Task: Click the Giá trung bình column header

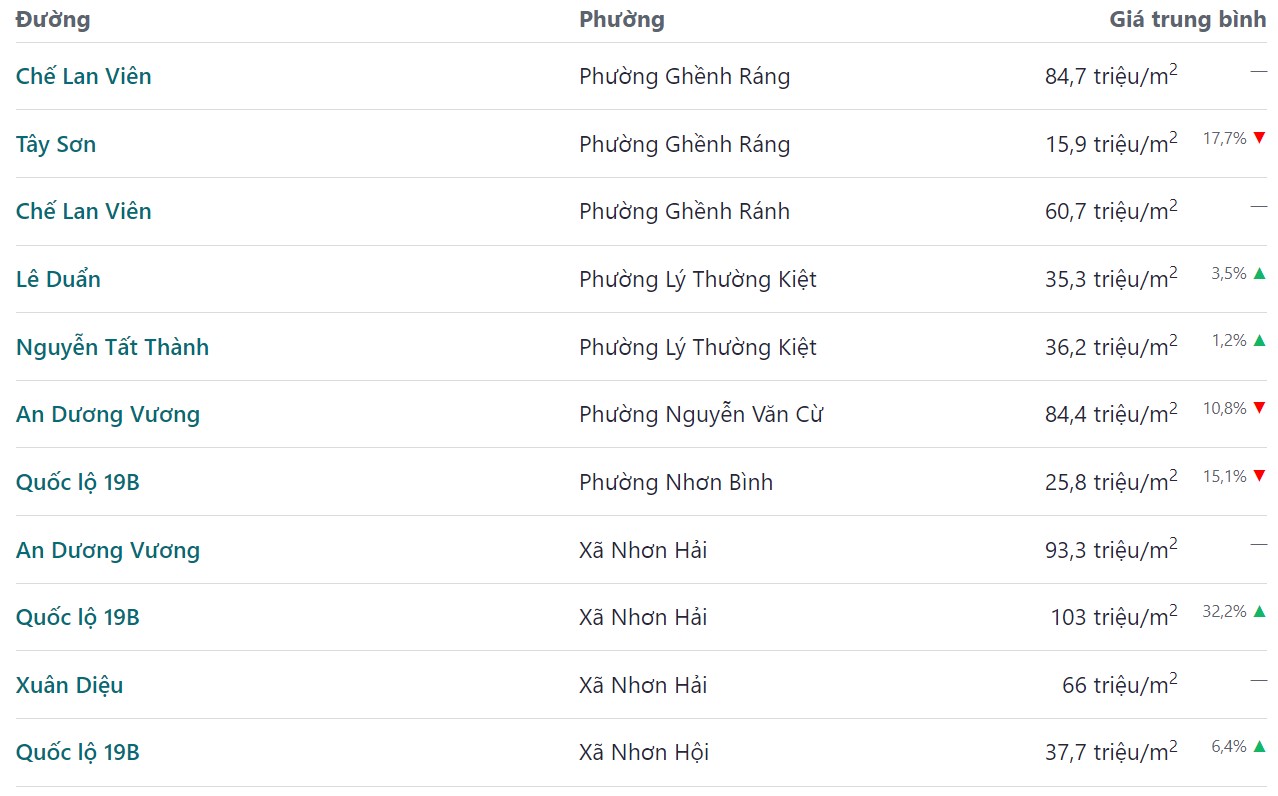Action: [1188, 19]
